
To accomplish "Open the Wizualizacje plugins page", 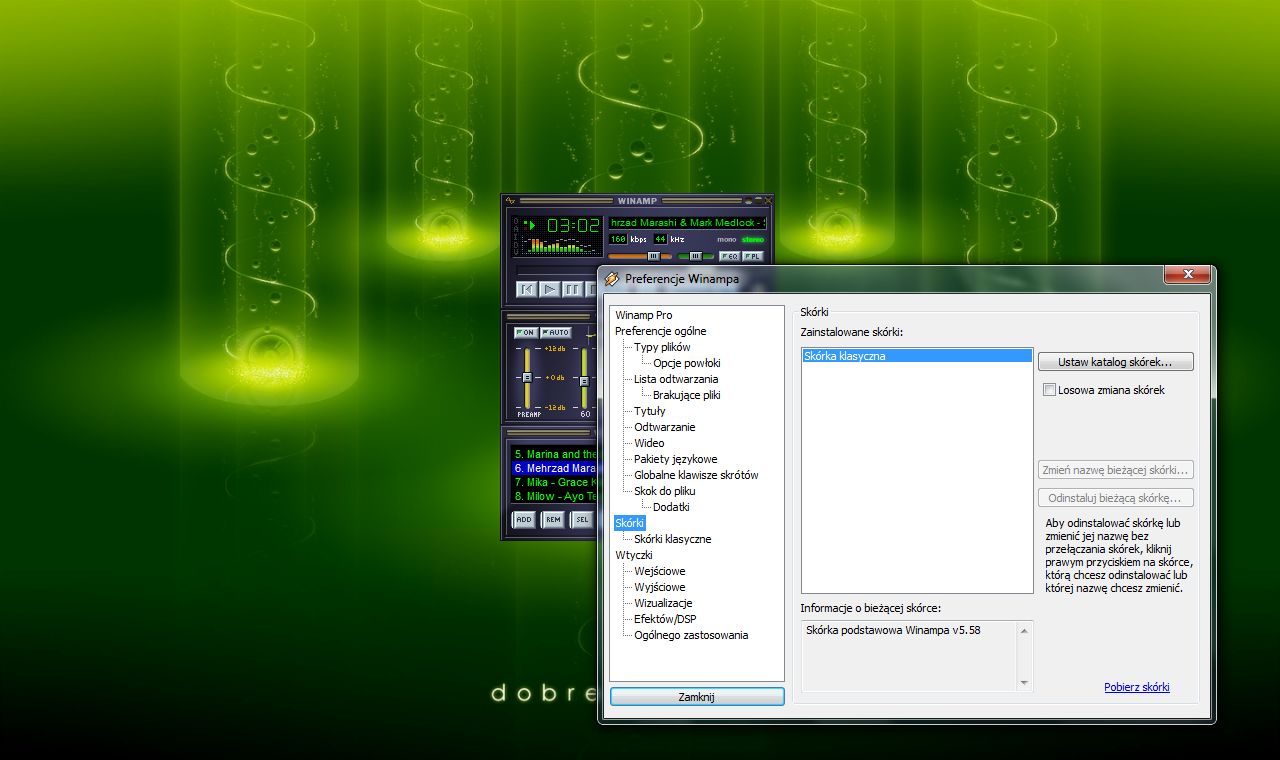I will tap(663, 603).
